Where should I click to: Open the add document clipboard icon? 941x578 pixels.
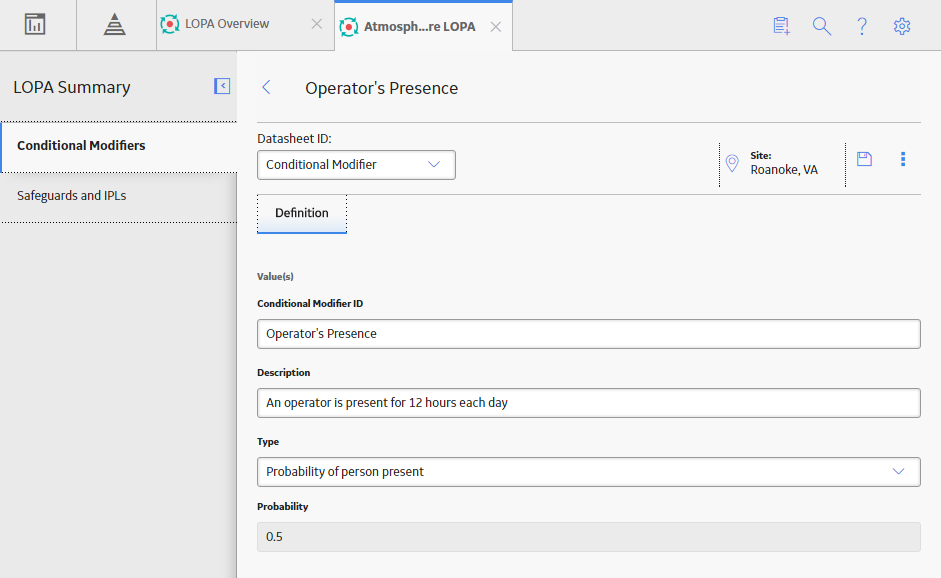coord(781,26)
